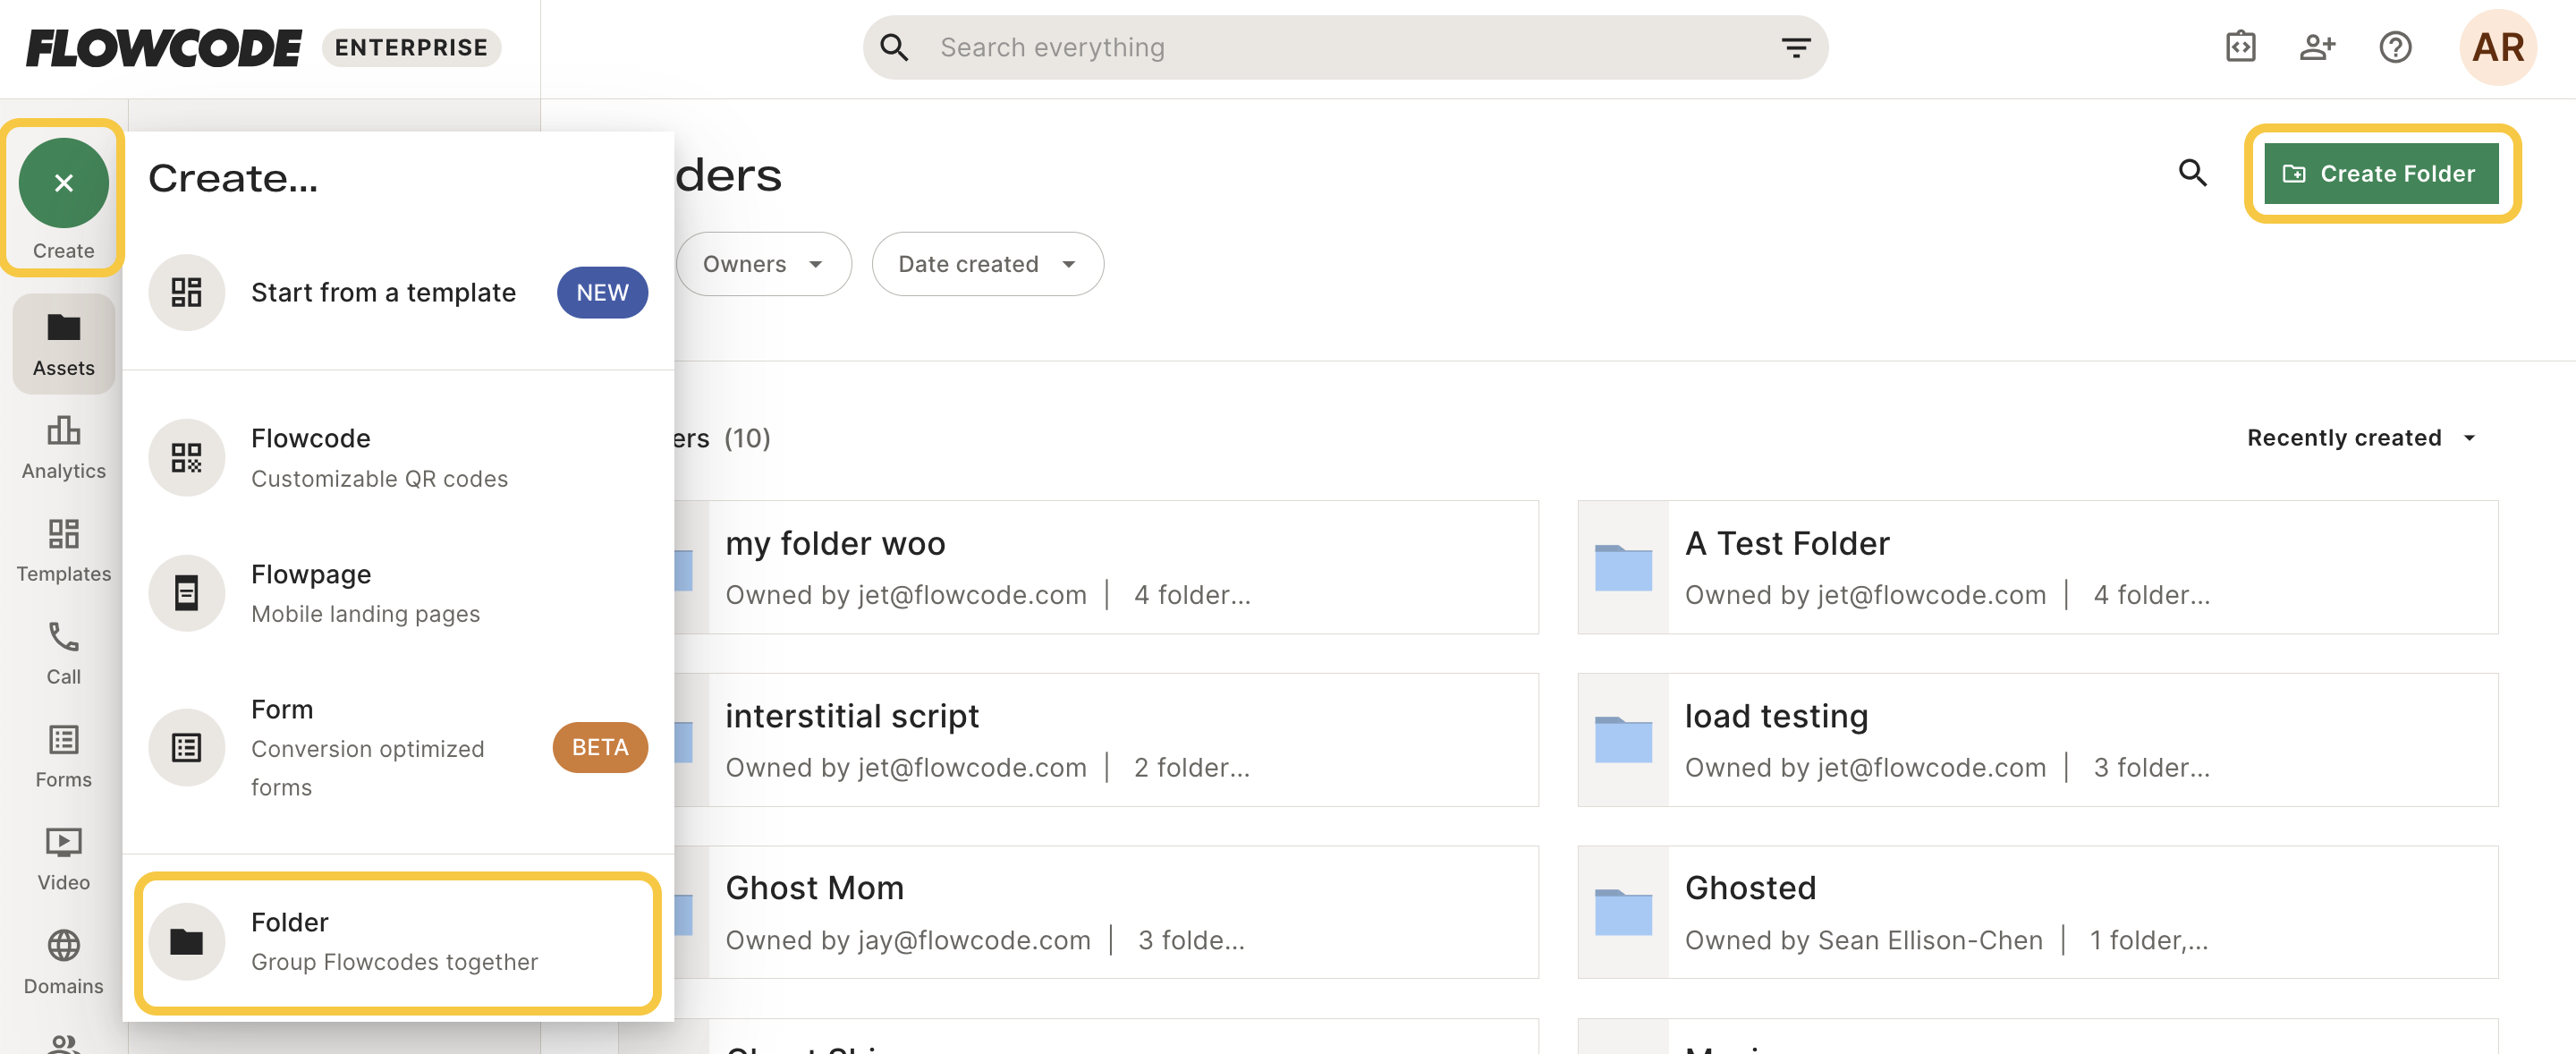
Task: Click the QR code icon beside Flowcode
Action: point(186,457)
